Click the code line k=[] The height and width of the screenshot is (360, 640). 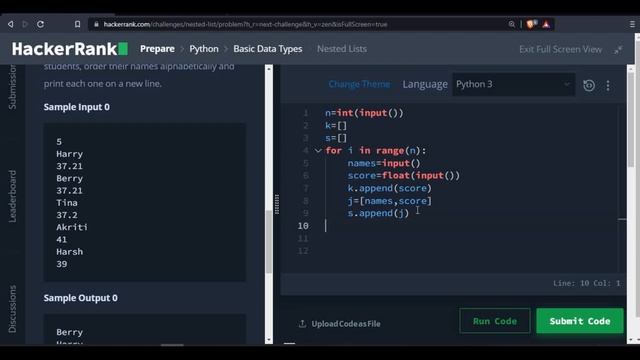point(336,126)
